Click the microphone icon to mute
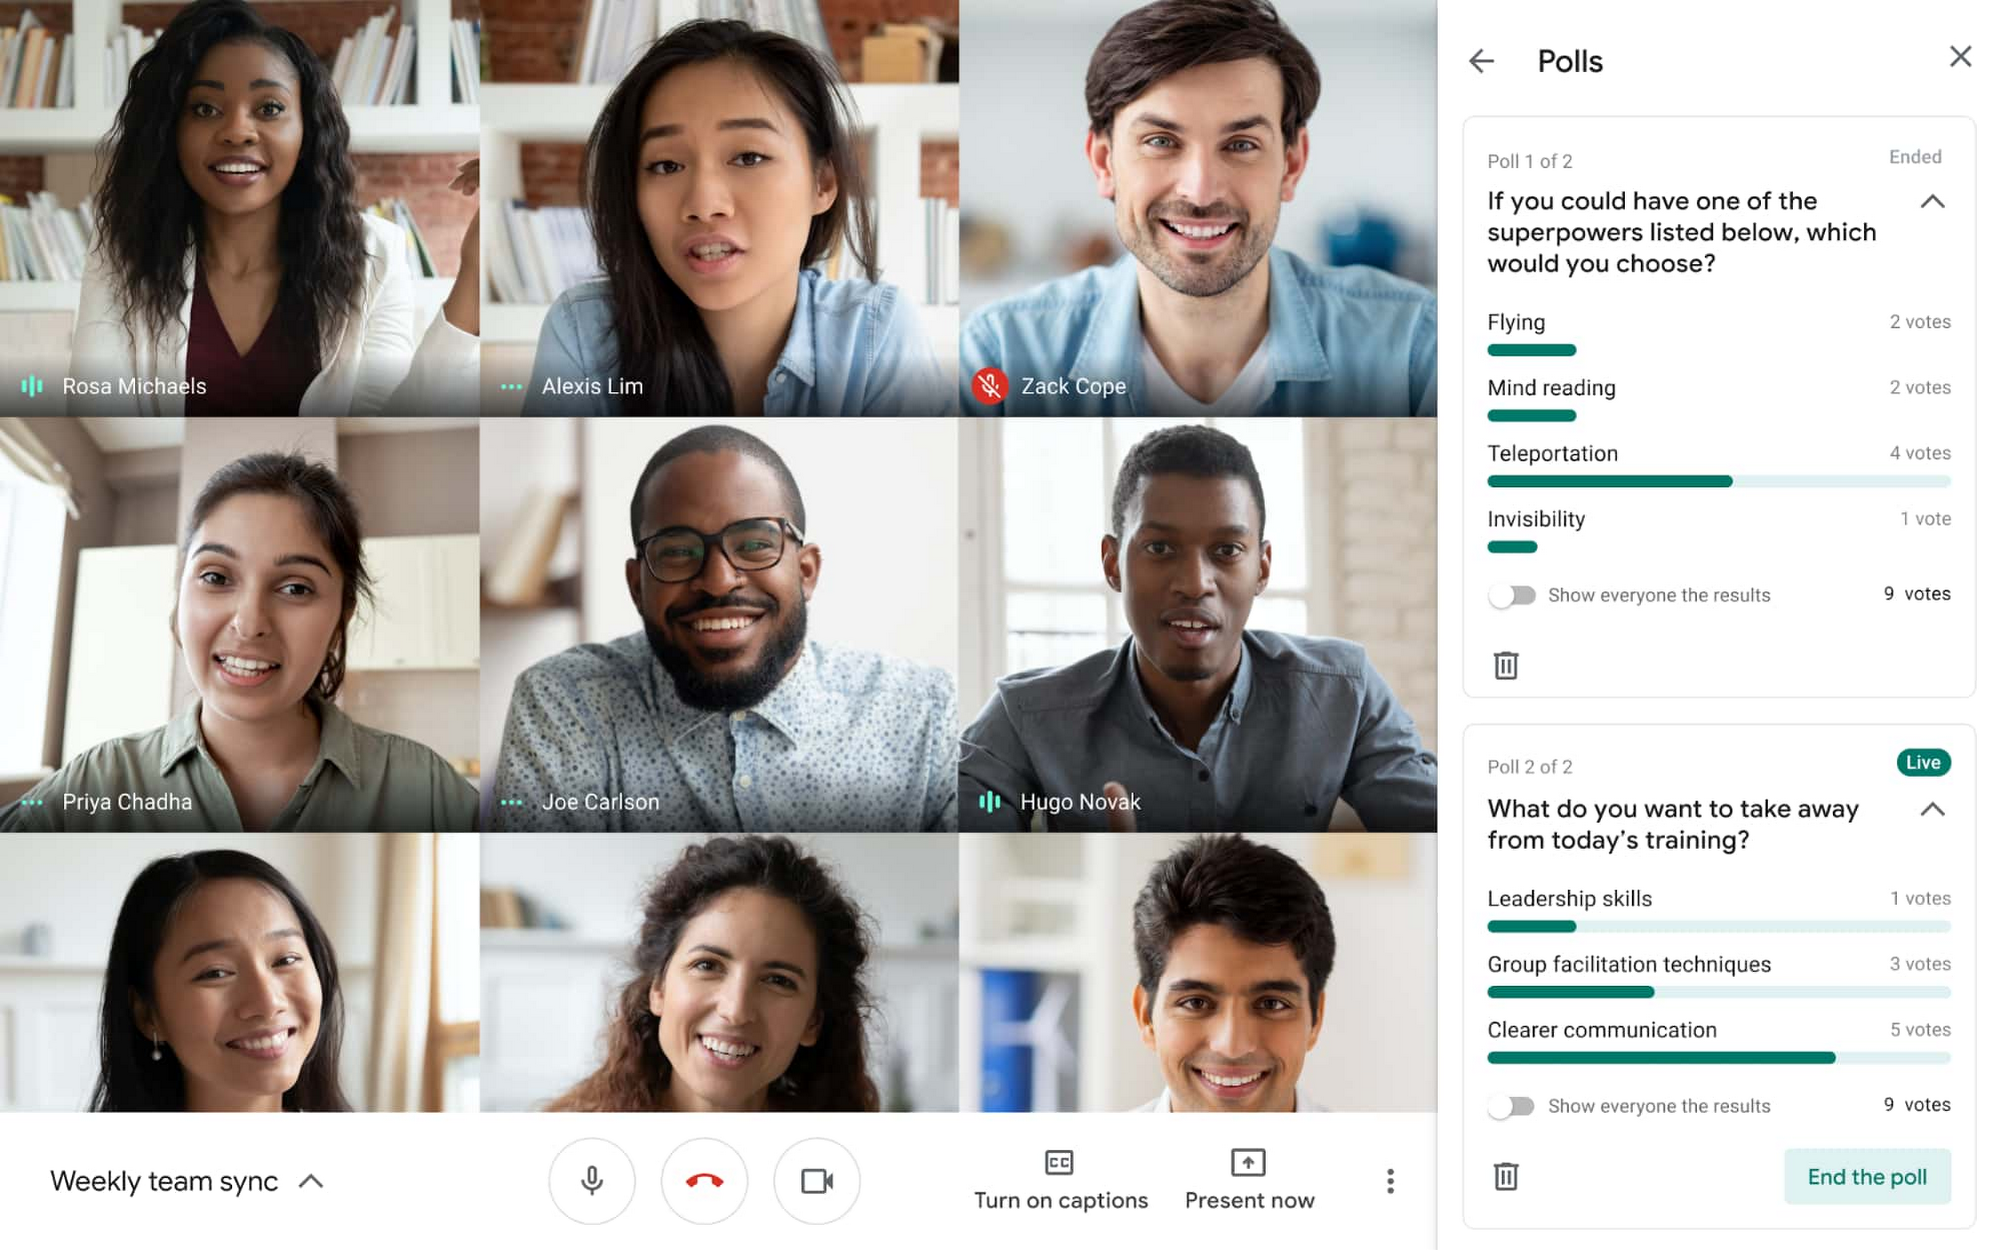 click(x=589, y=1179)
